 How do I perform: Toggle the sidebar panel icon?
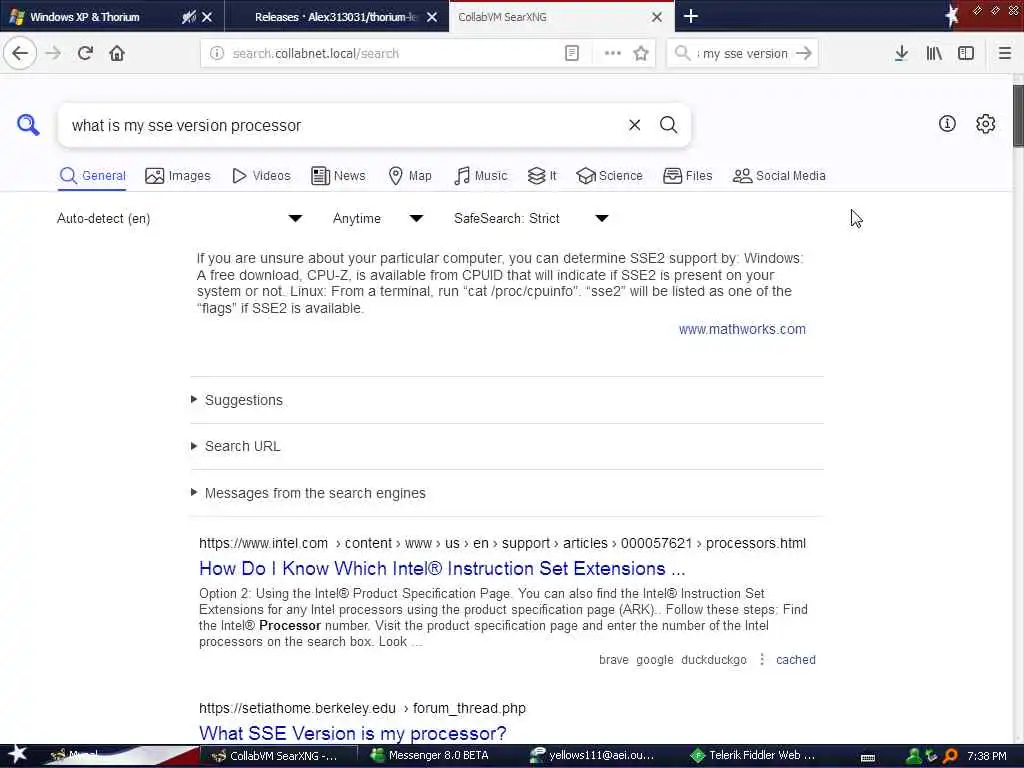click(x=966, y=53)
